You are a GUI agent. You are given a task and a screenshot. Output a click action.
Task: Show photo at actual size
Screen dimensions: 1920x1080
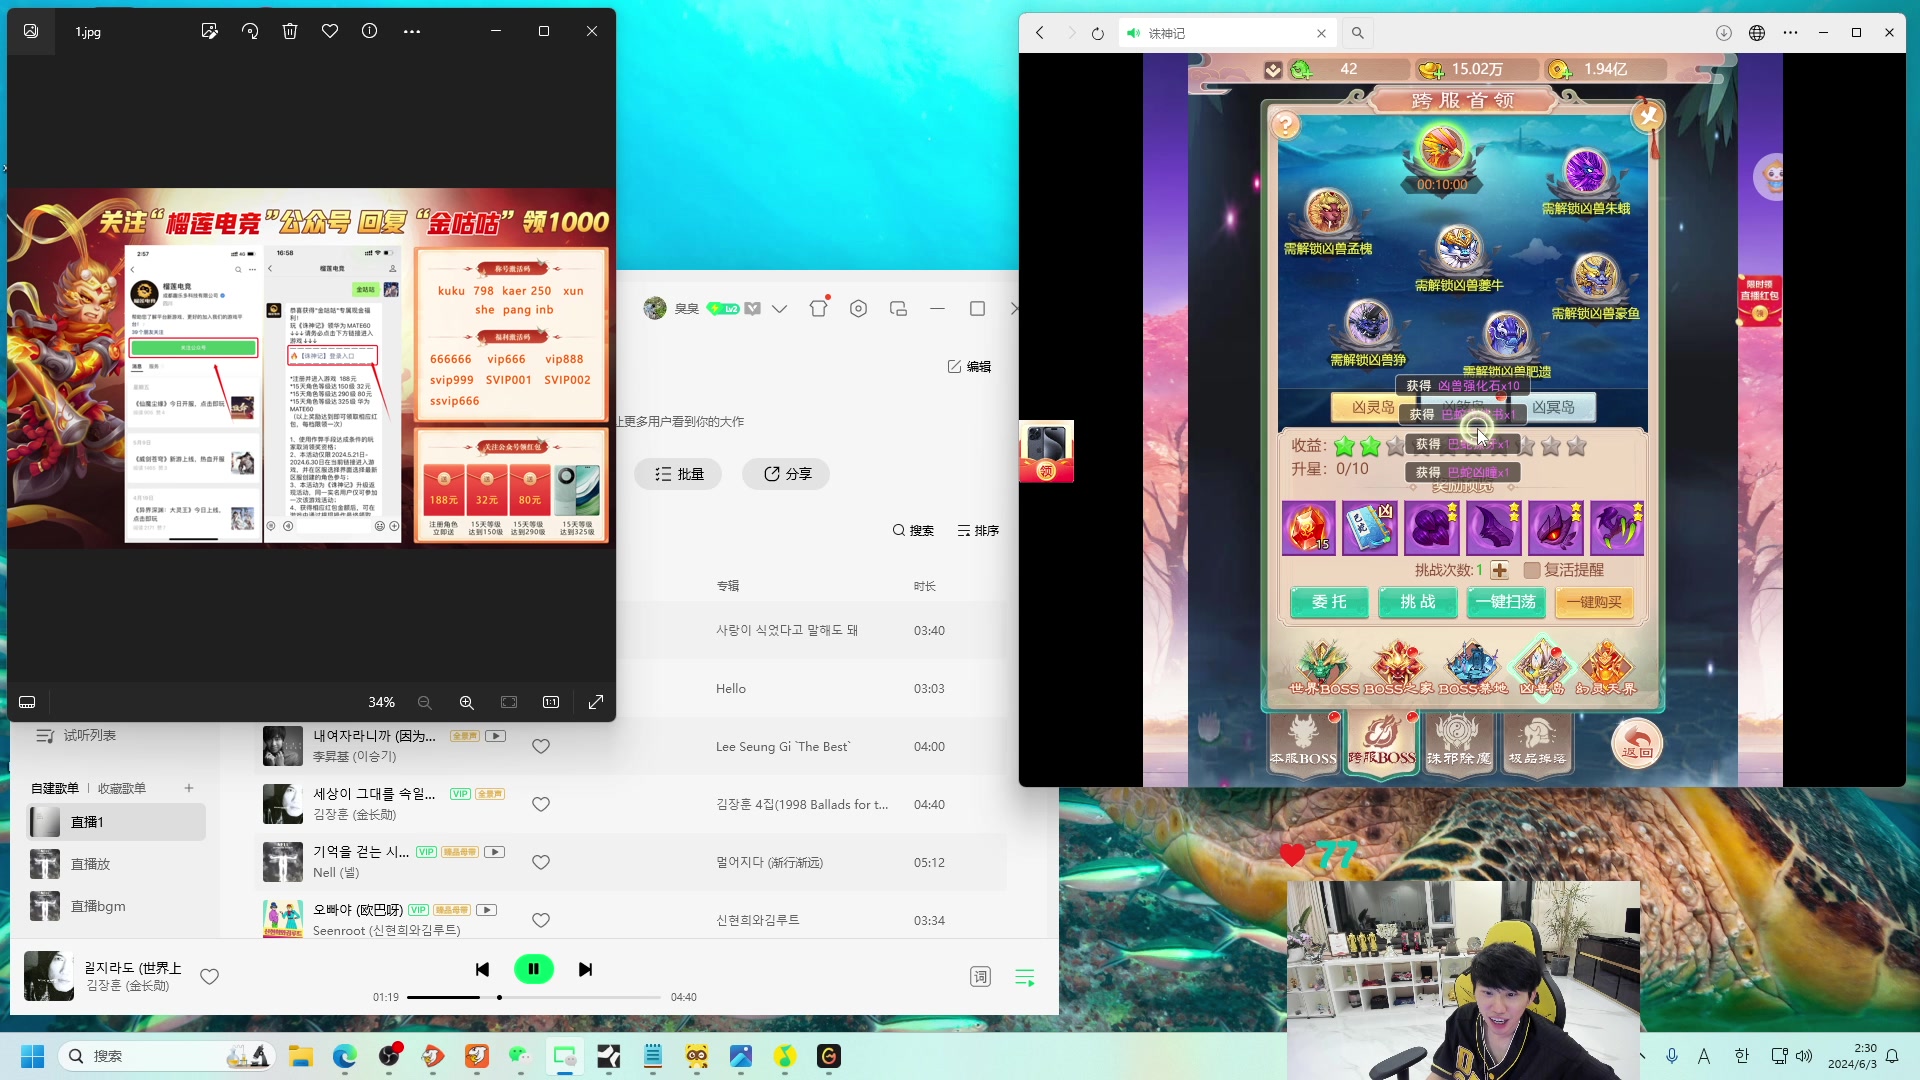pos(551,702)
